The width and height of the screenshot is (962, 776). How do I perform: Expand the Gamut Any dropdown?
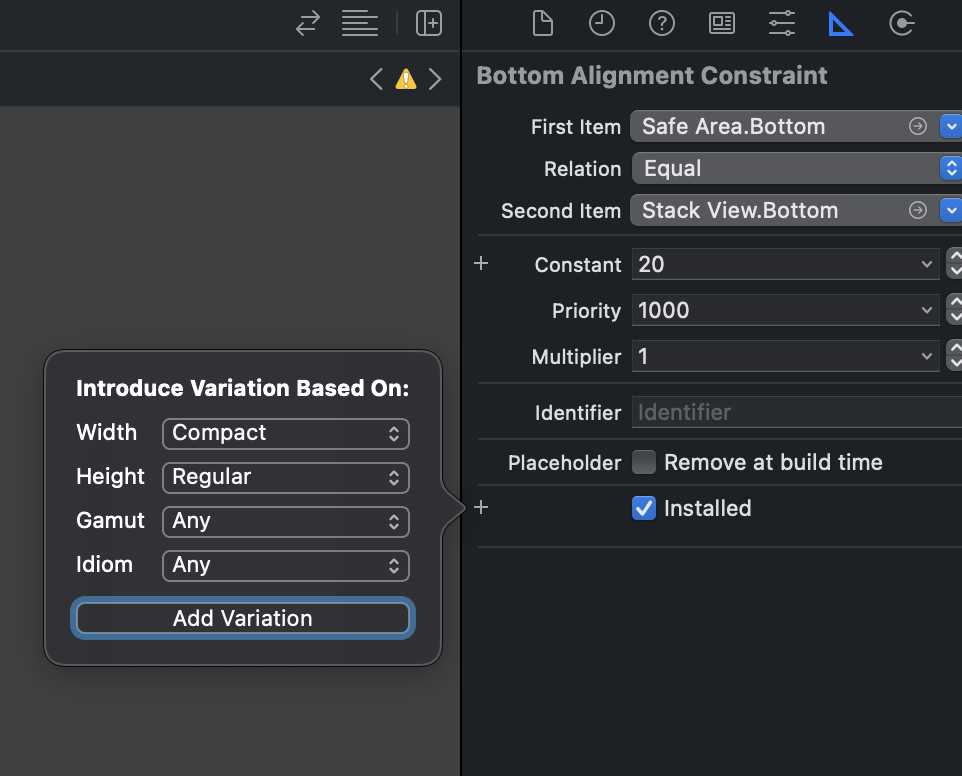(x=285, y=521)
